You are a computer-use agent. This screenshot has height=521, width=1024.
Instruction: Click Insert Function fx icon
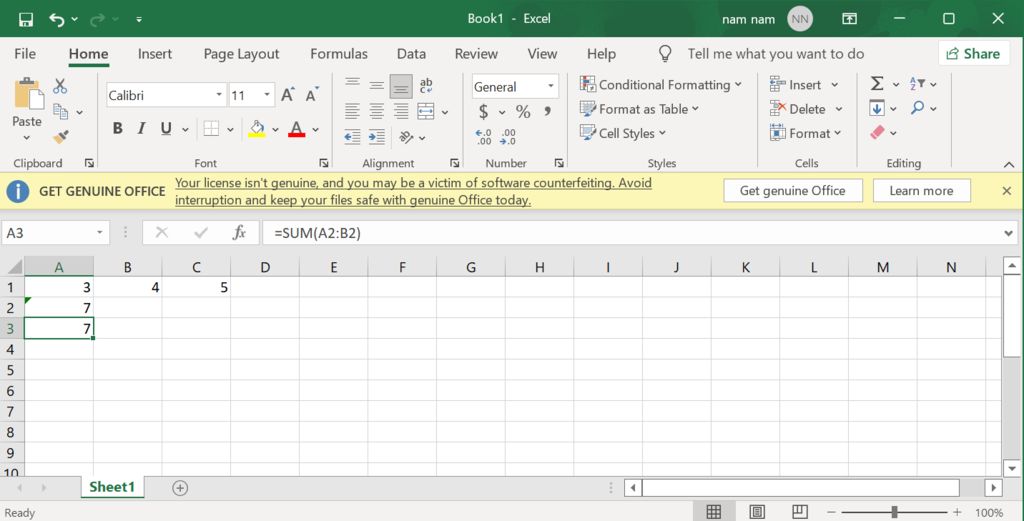click(240, 232)
